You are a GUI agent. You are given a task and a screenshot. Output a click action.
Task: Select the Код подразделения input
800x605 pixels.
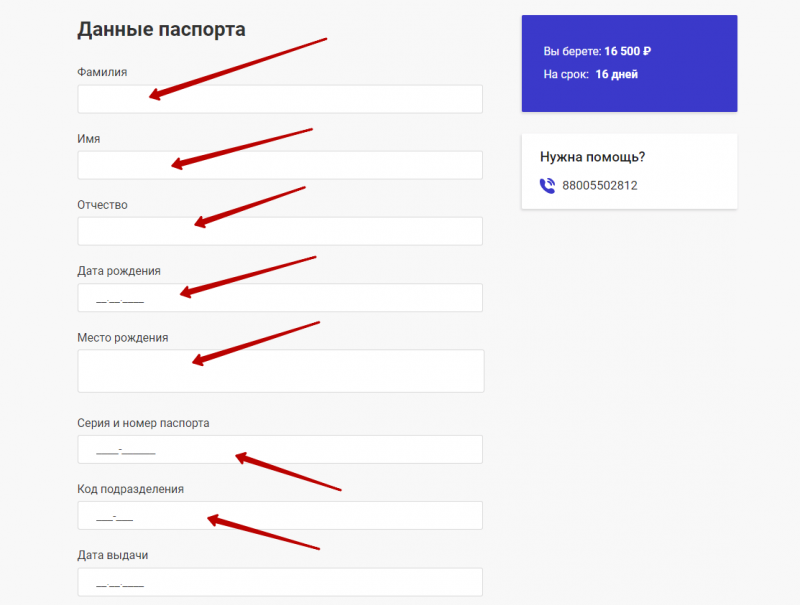coord(280,515)
